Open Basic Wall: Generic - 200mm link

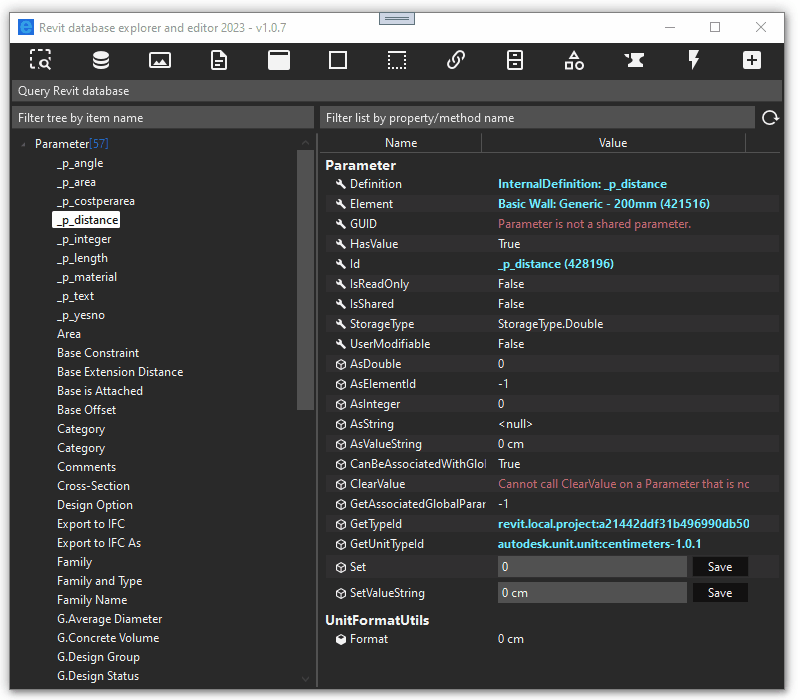[604, 204]
